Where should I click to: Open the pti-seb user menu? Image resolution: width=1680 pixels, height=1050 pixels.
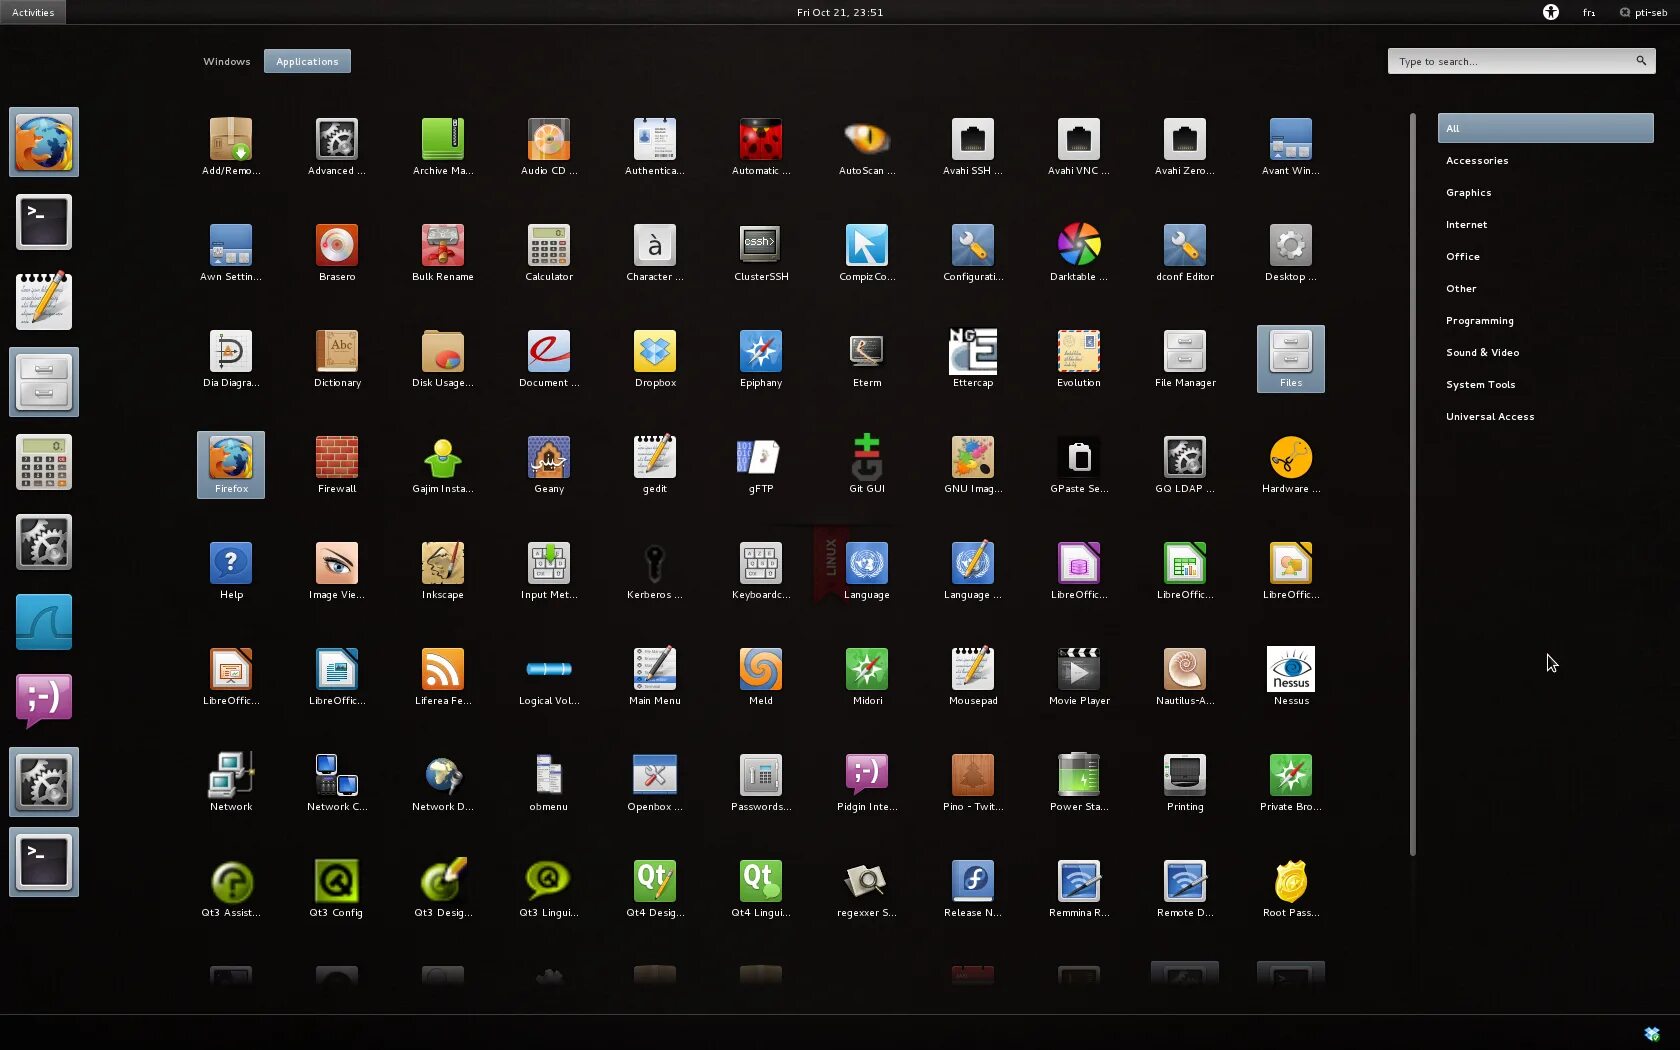[x=1643, y=12]
